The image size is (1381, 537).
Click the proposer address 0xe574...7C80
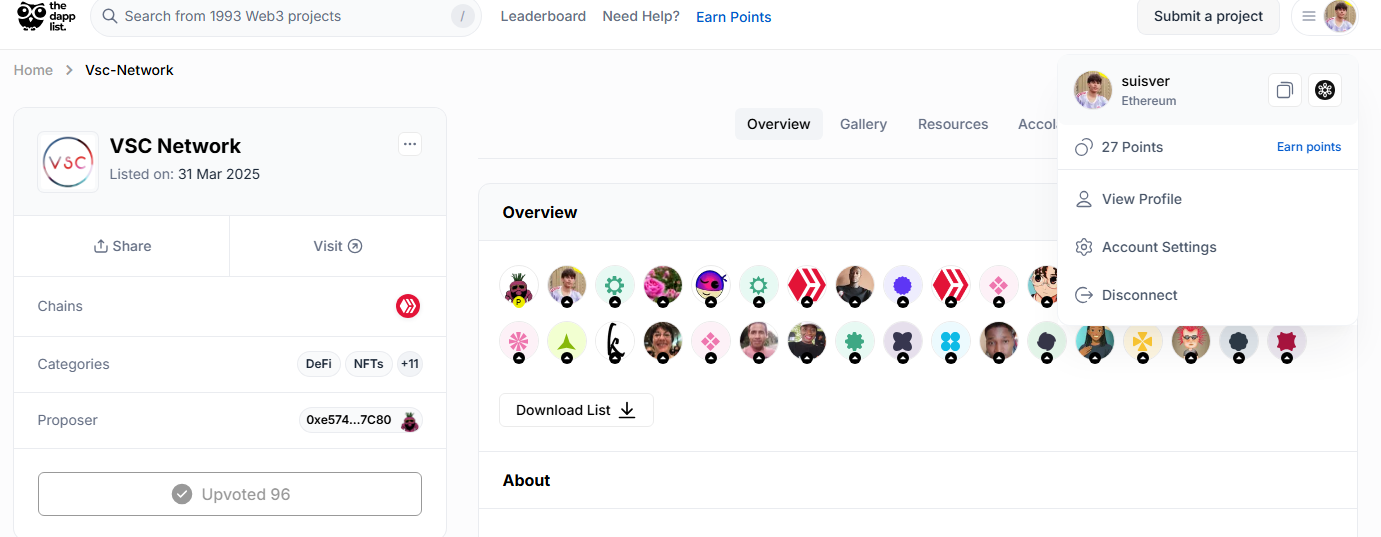349,420
